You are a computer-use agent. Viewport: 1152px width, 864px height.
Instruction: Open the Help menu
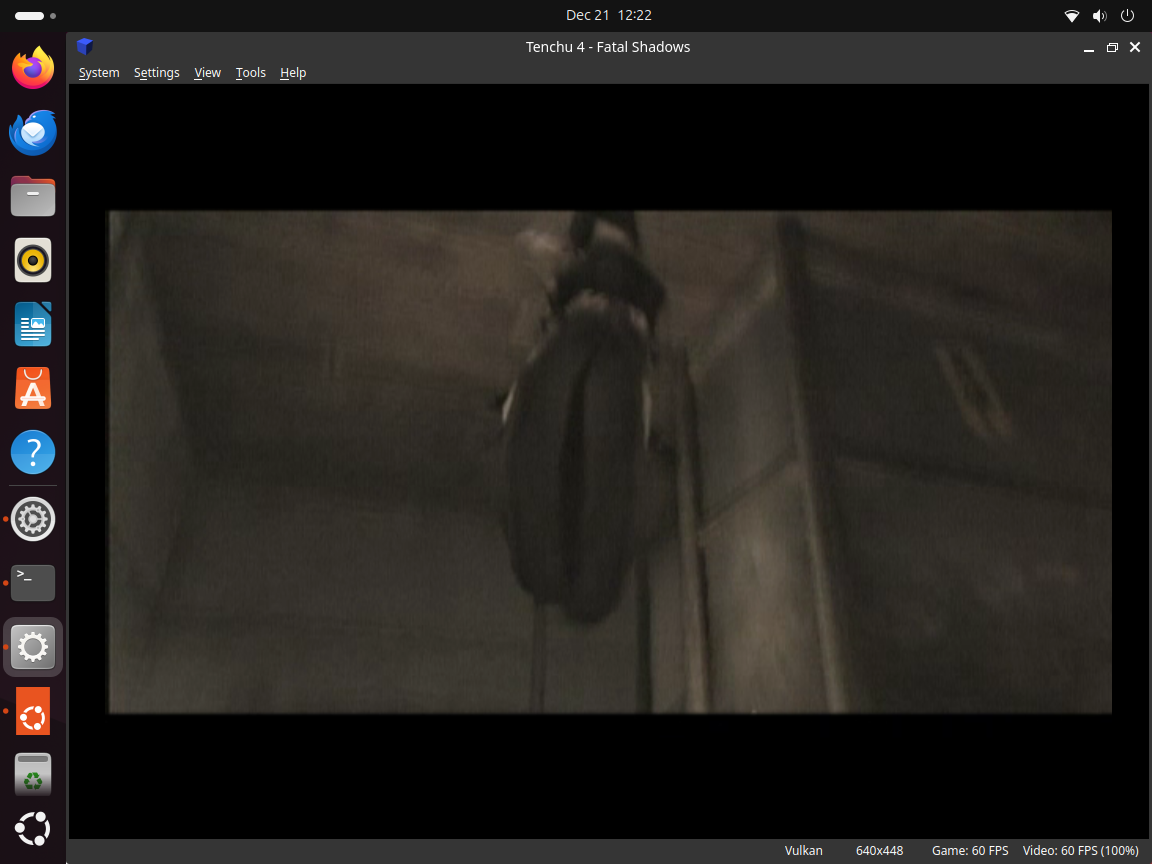click(293, 73)
